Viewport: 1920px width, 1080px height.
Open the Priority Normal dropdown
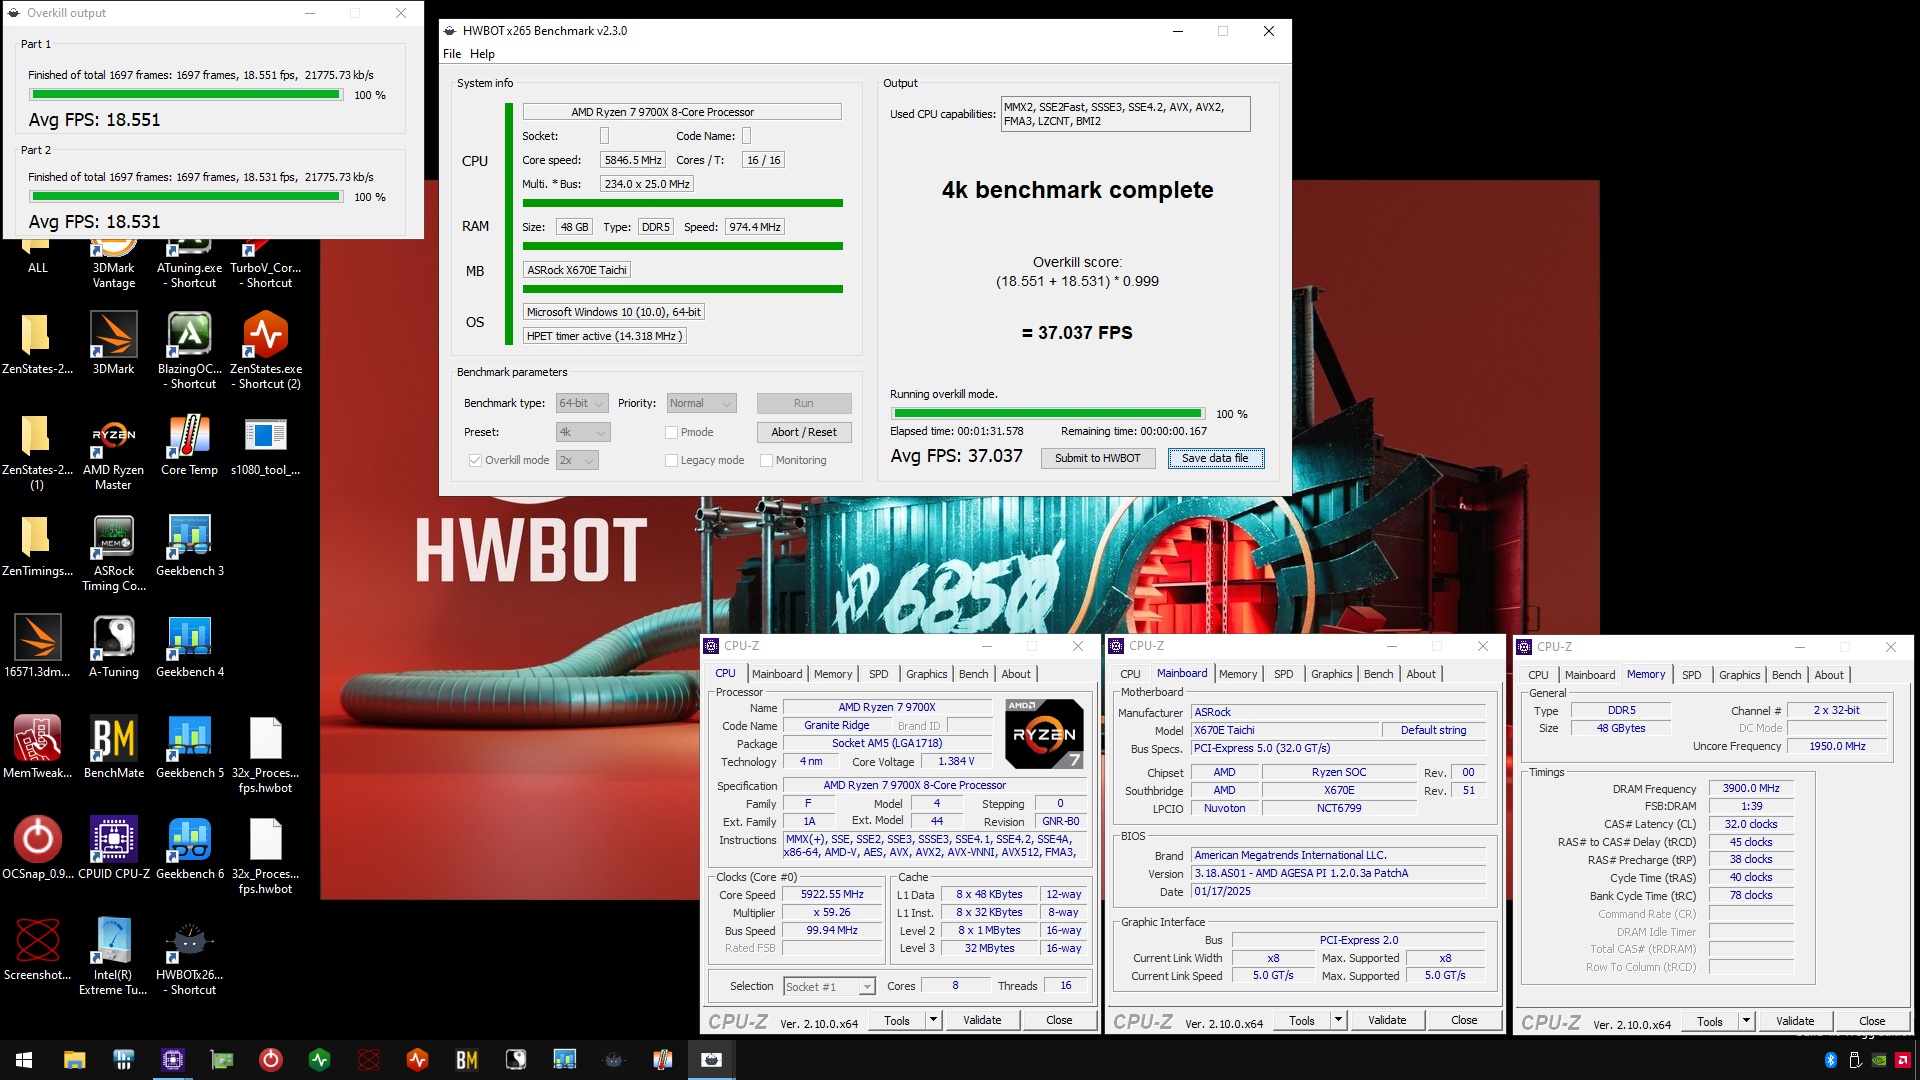click(x=701, y=403)
